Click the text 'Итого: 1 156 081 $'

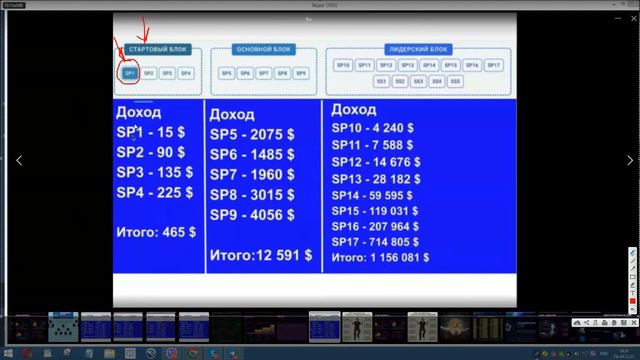380,258
